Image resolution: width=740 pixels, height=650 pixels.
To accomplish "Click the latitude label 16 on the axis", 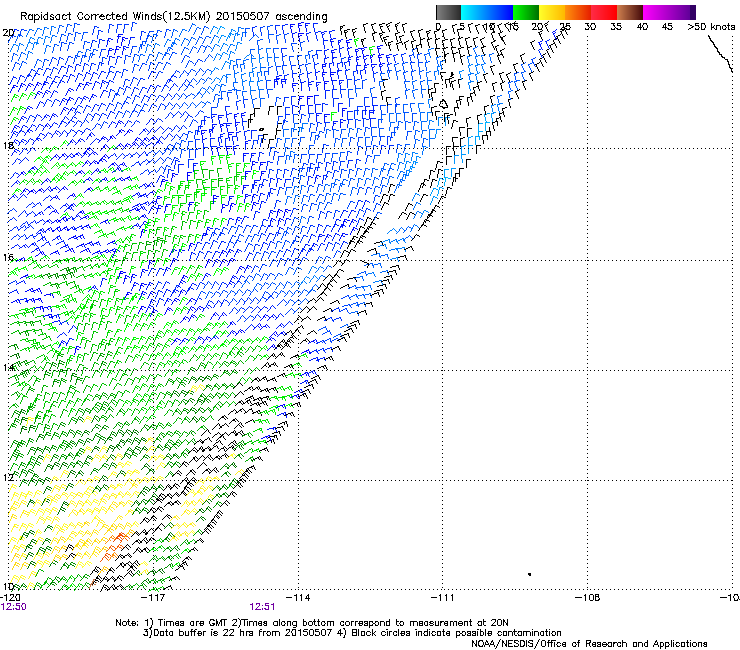I will coord(8,257).
